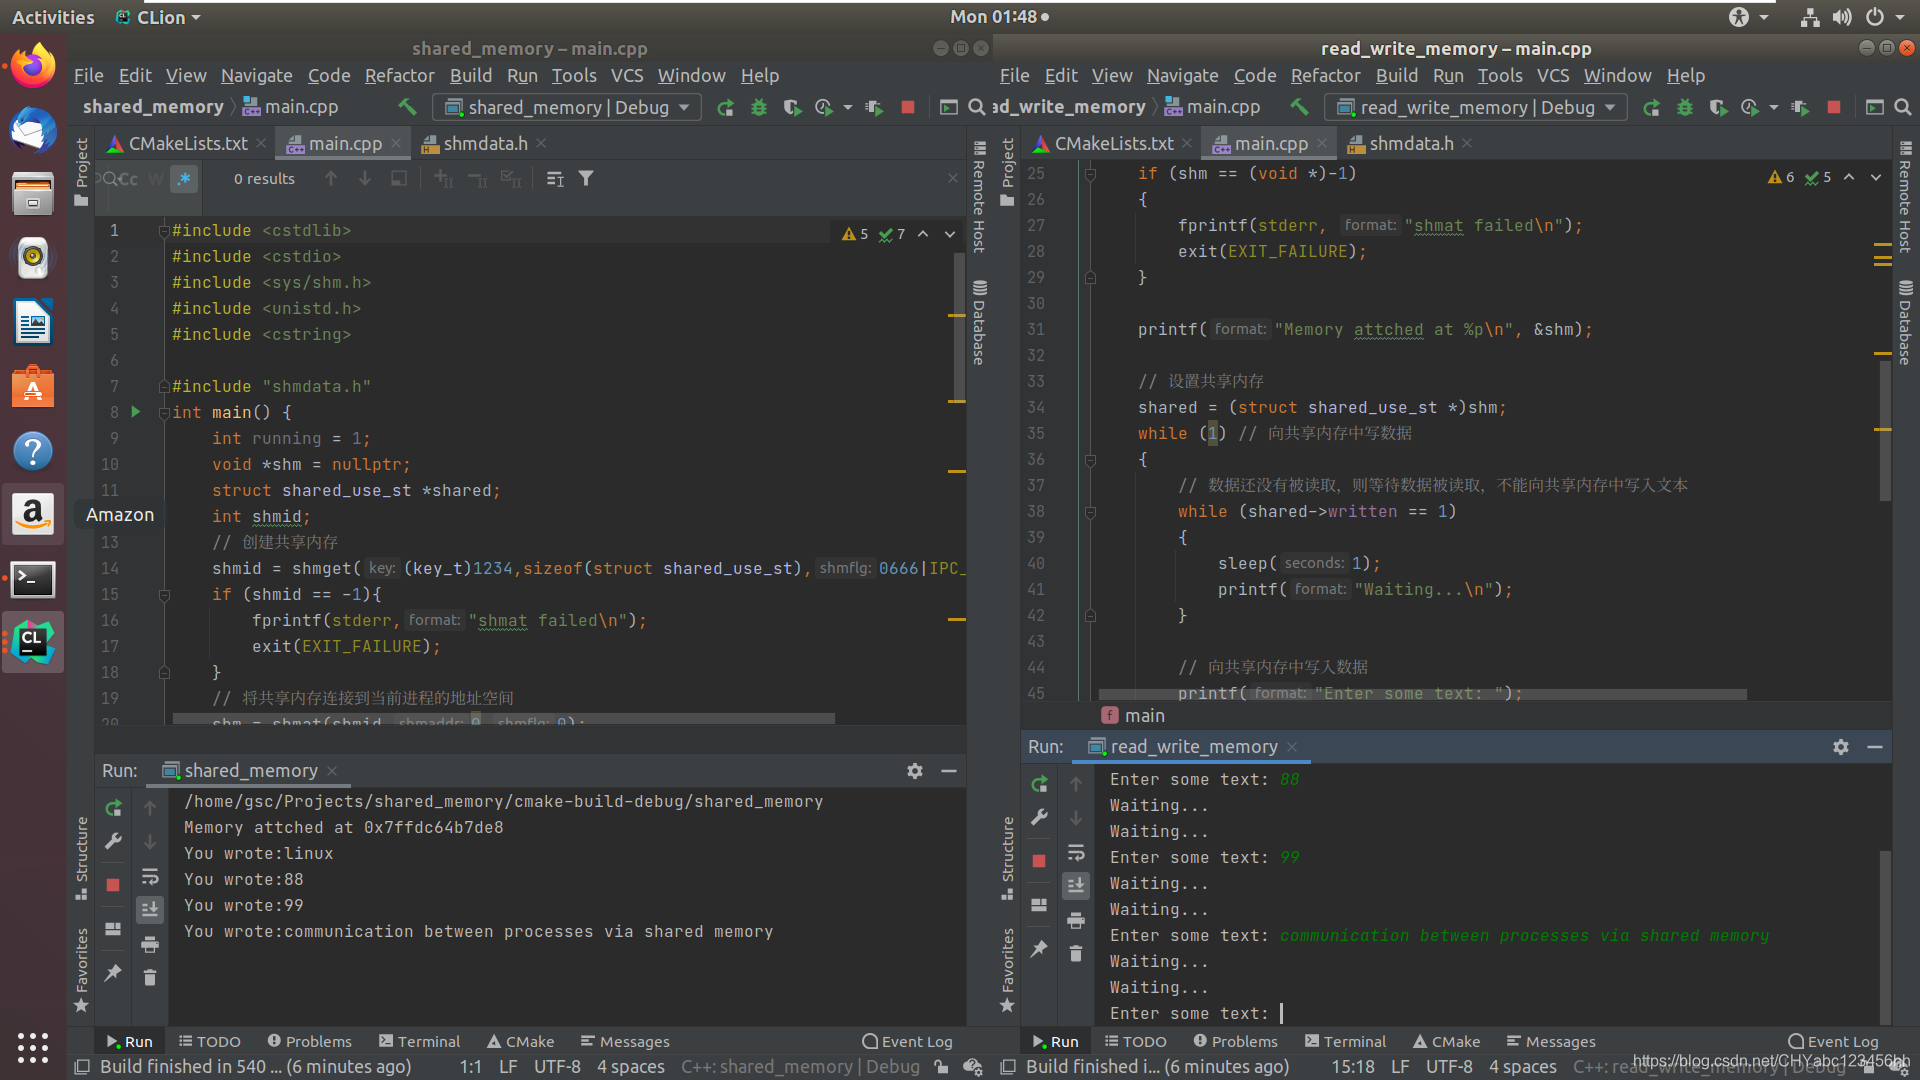Toggle Match Case (Cc) in search bar
The width and height of the screenshot is (1920, 1080).
(128, 179)
